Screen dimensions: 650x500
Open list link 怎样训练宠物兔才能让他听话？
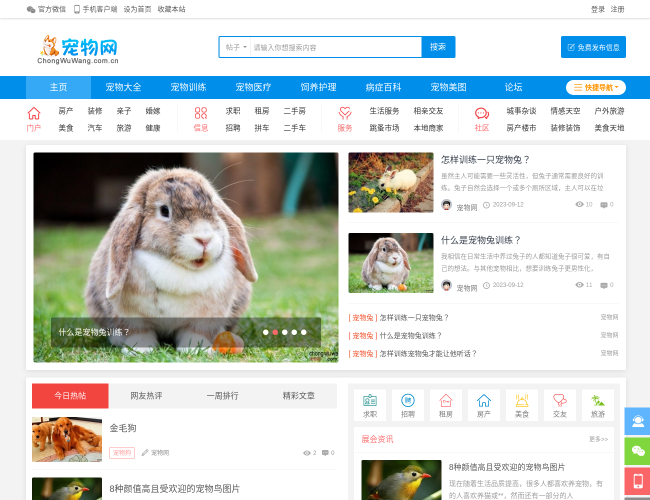428,354
